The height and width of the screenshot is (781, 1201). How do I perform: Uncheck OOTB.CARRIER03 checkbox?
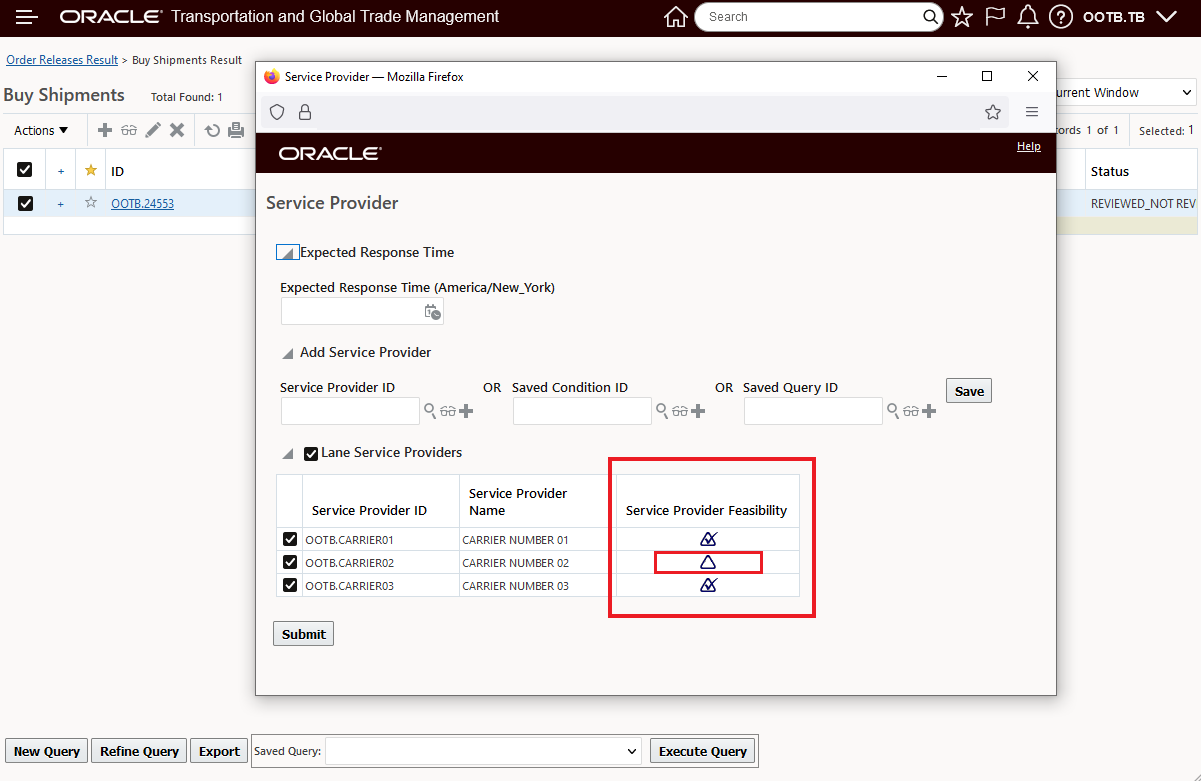[290, 585]
